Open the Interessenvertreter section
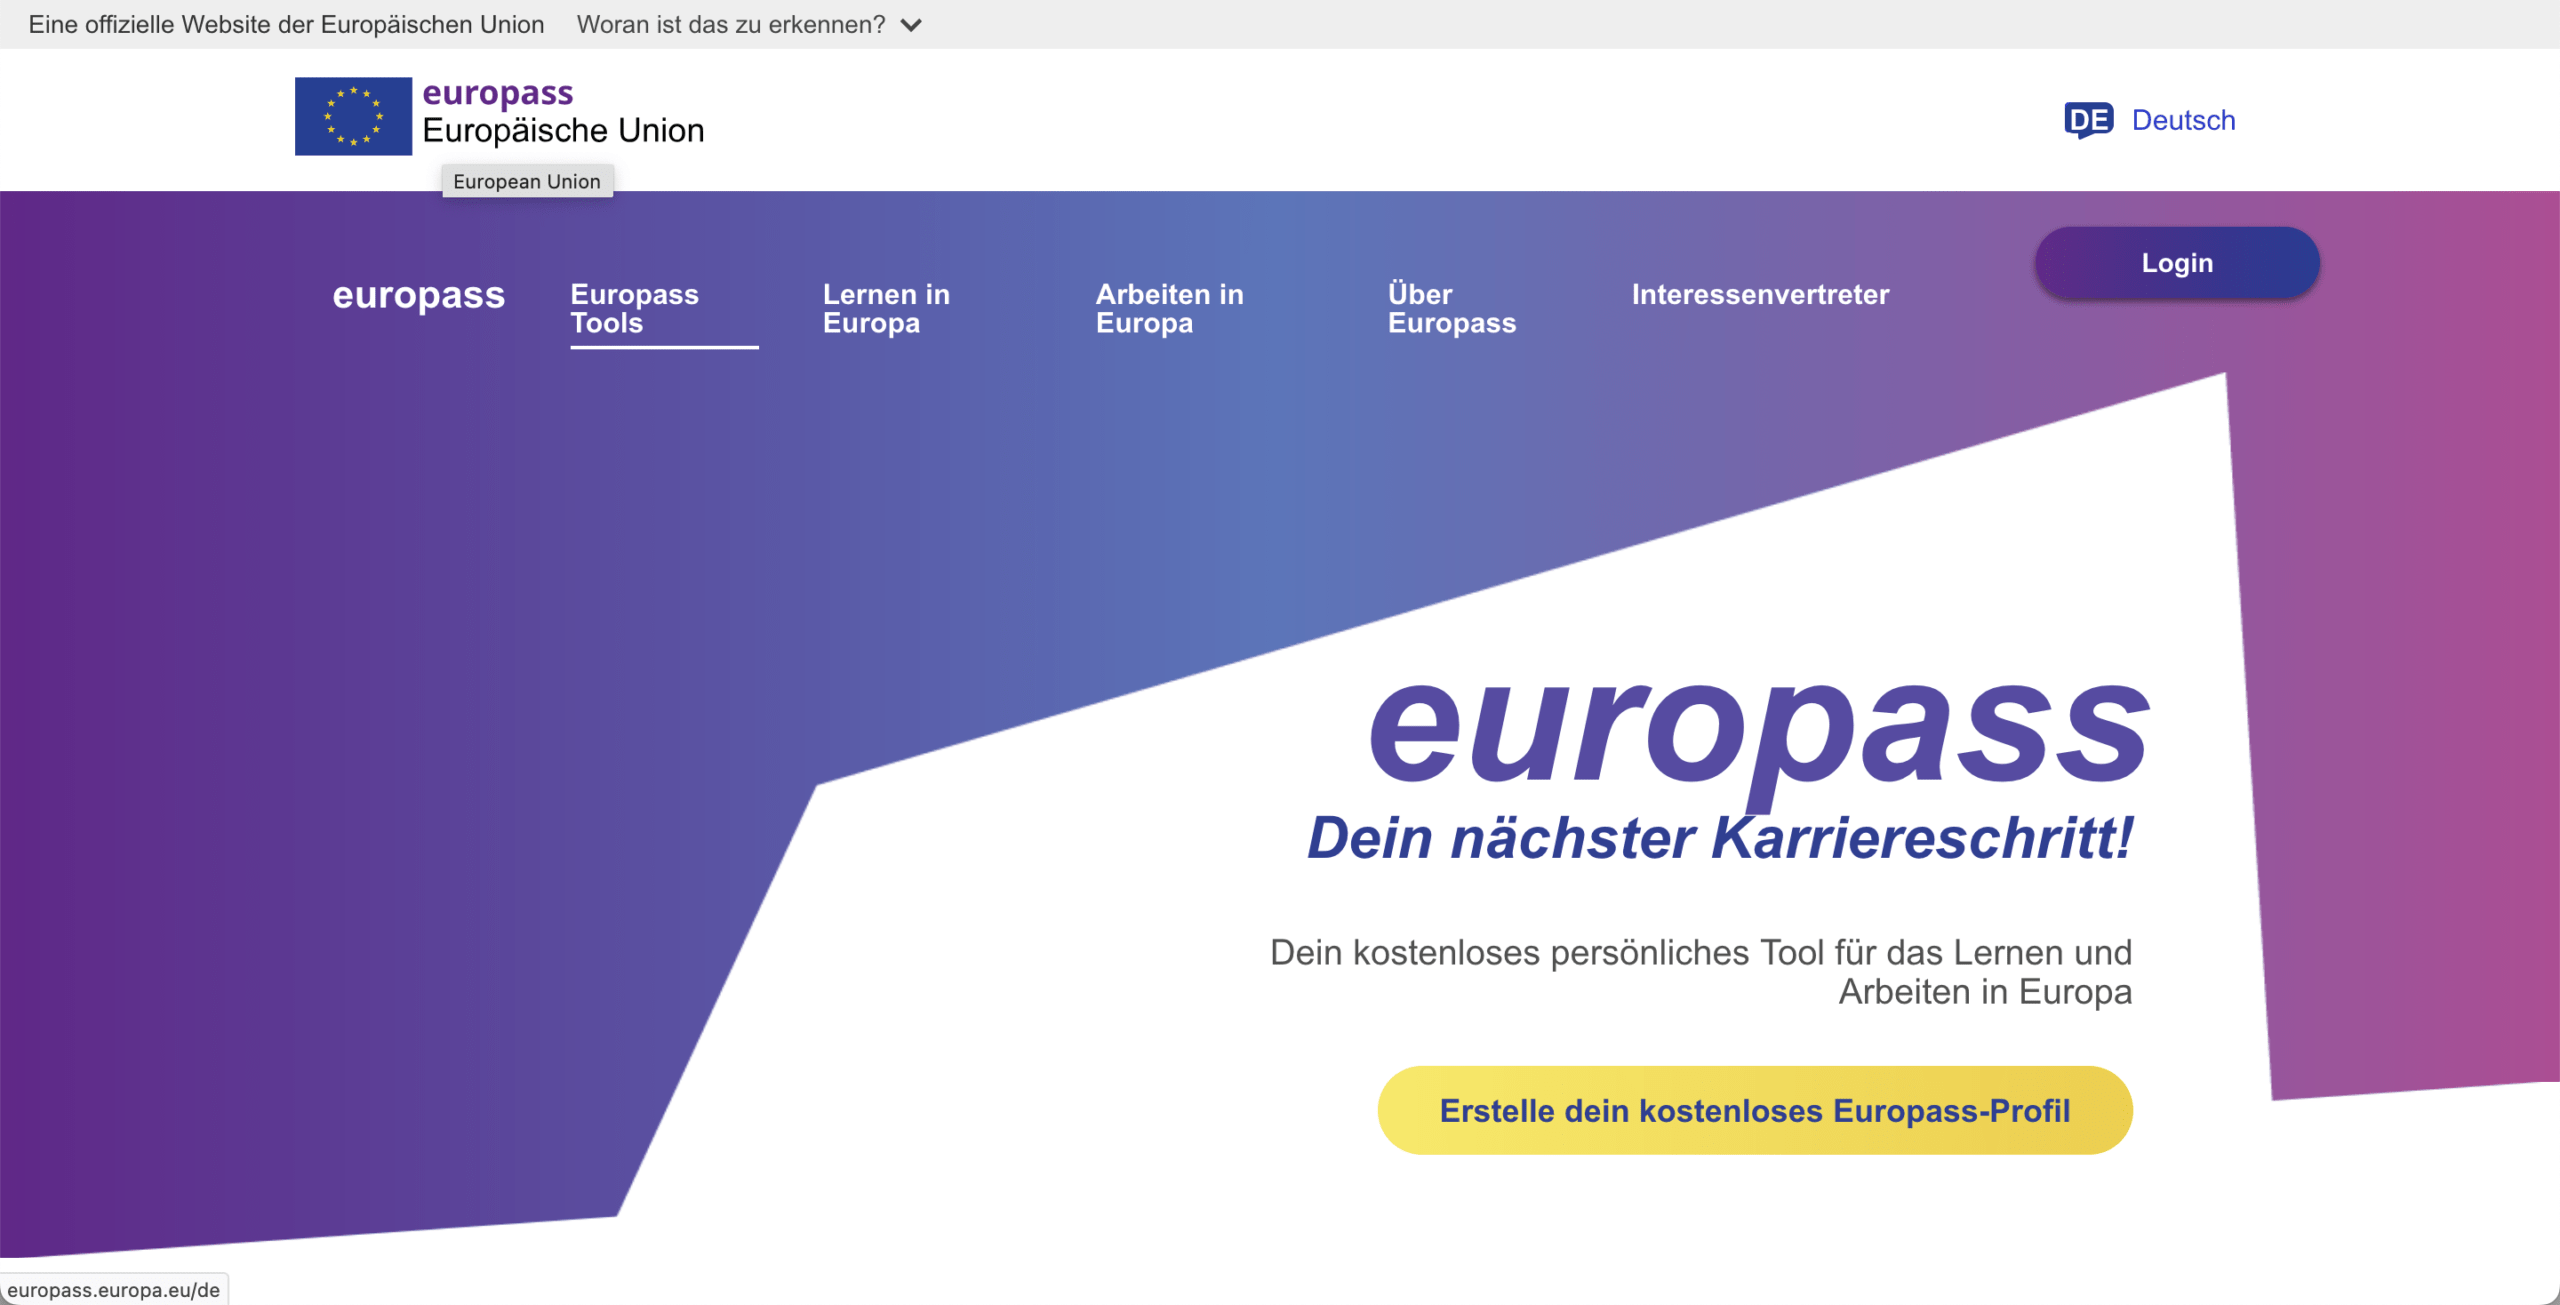This screenshot has width=2560, height=1305. (x=1760, y=295)
